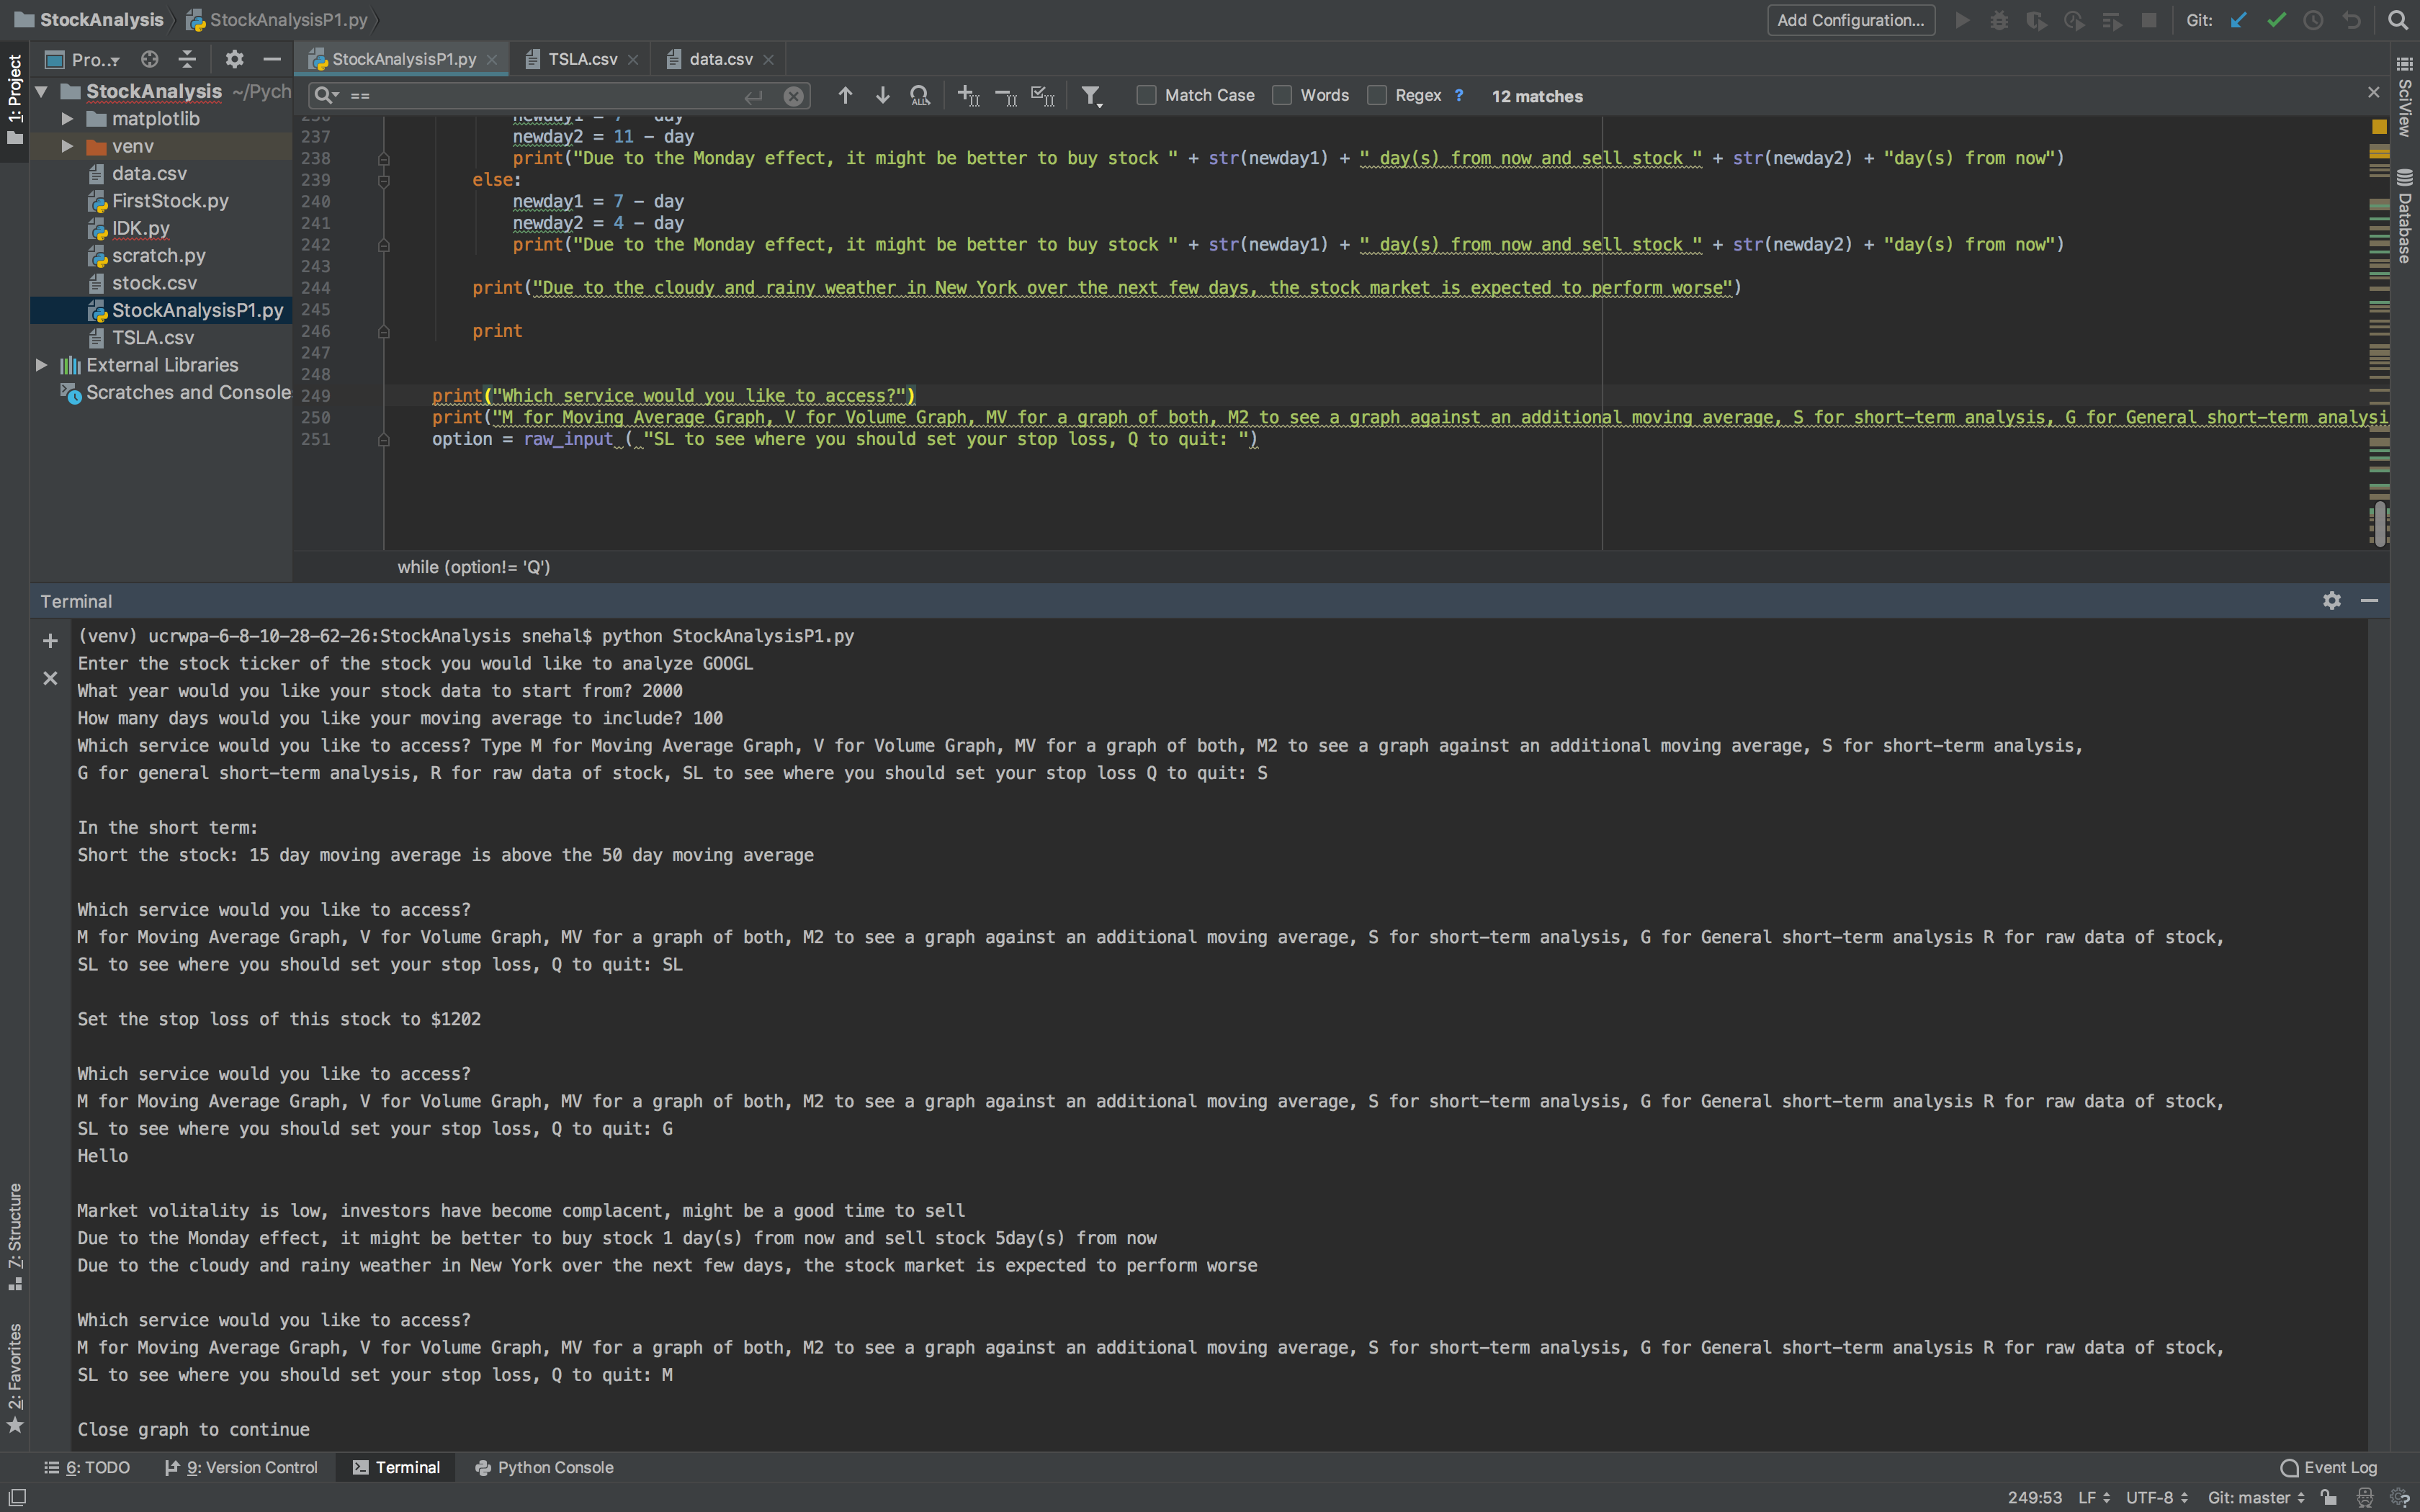Enable the Match Case checkbox
The height and width of the screenshot is (1512, 2420).
1146,96
